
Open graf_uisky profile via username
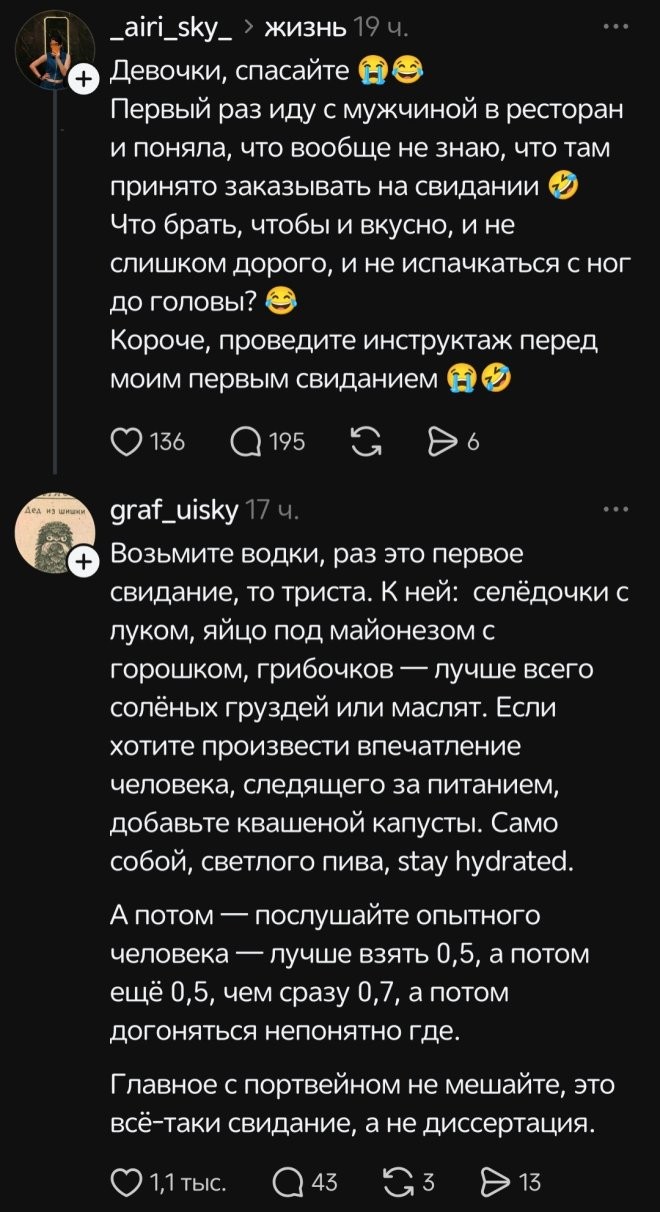click(x=173, y=512)
